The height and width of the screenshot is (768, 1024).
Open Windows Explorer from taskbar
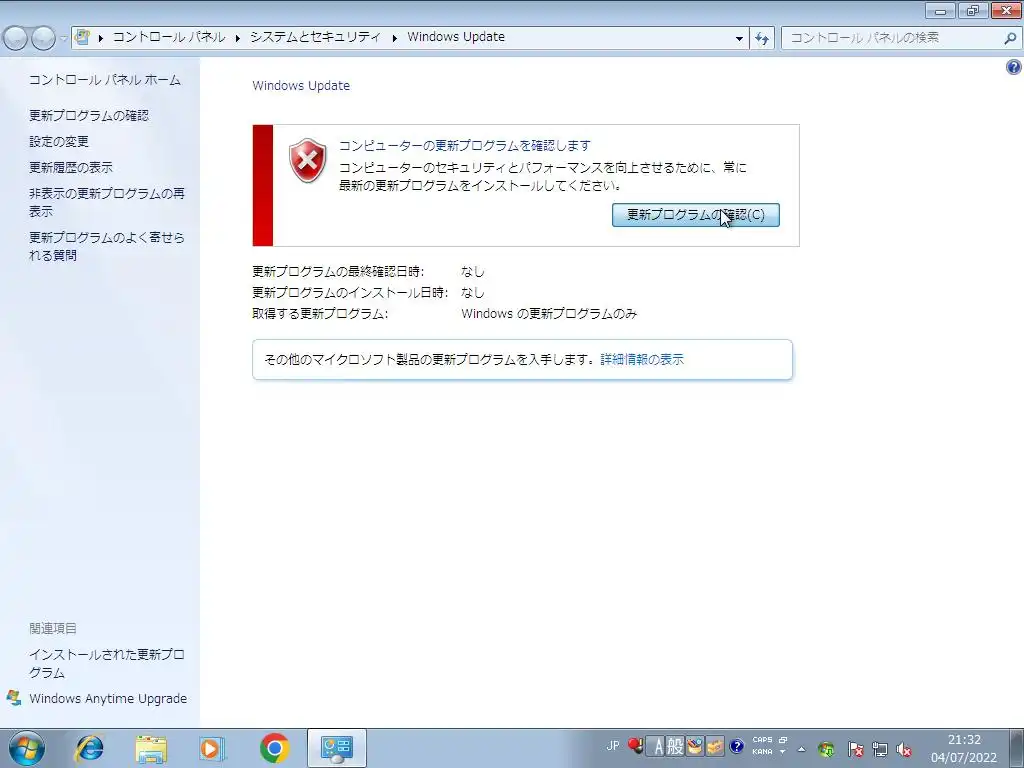click(x=151, y=748)
